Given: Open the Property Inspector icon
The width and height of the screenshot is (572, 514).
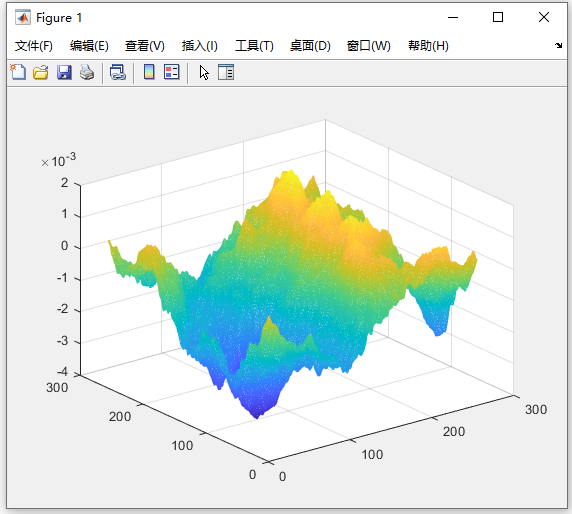Looking at the screenshot, I should click(226, 72).
